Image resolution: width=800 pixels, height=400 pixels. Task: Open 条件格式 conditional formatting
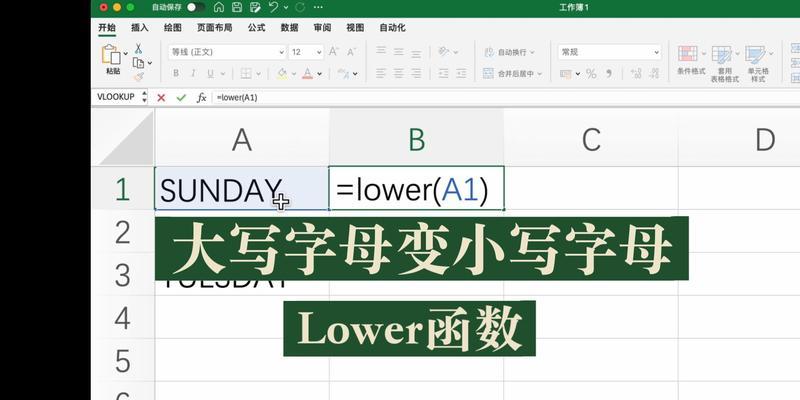tap(691, 60)
